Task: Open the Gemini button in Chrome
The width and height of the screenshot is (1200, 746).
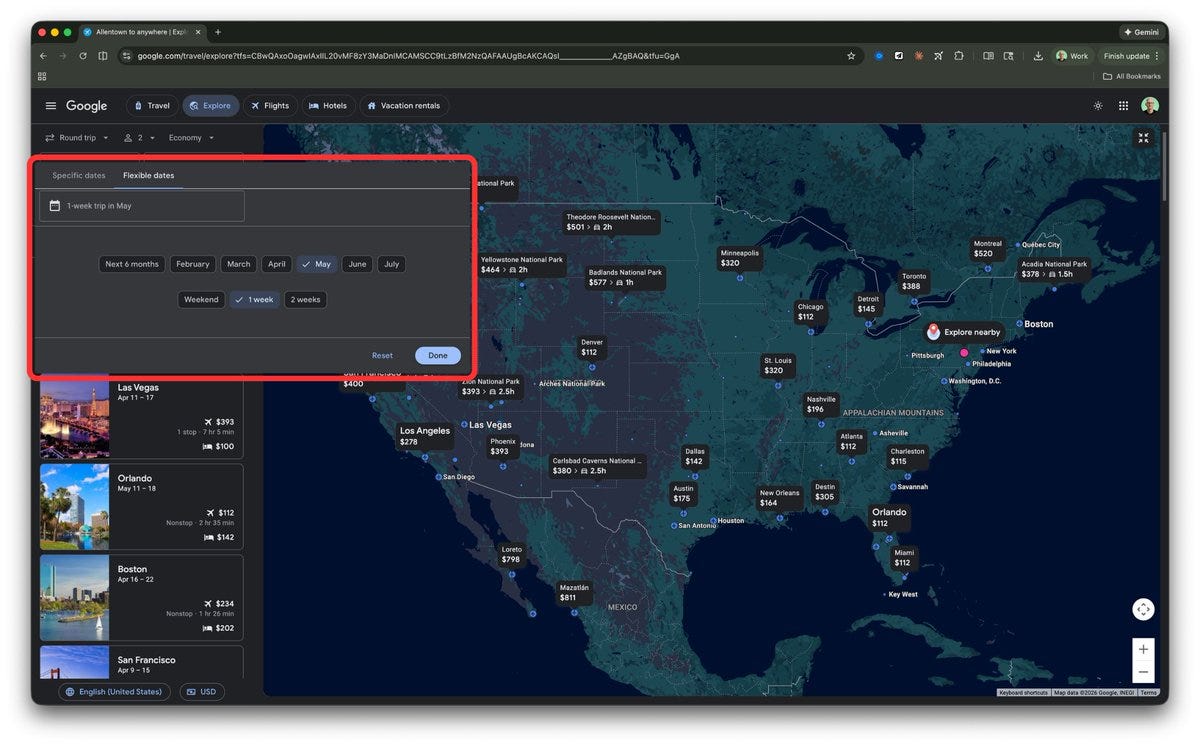Action: (1141, 32)
